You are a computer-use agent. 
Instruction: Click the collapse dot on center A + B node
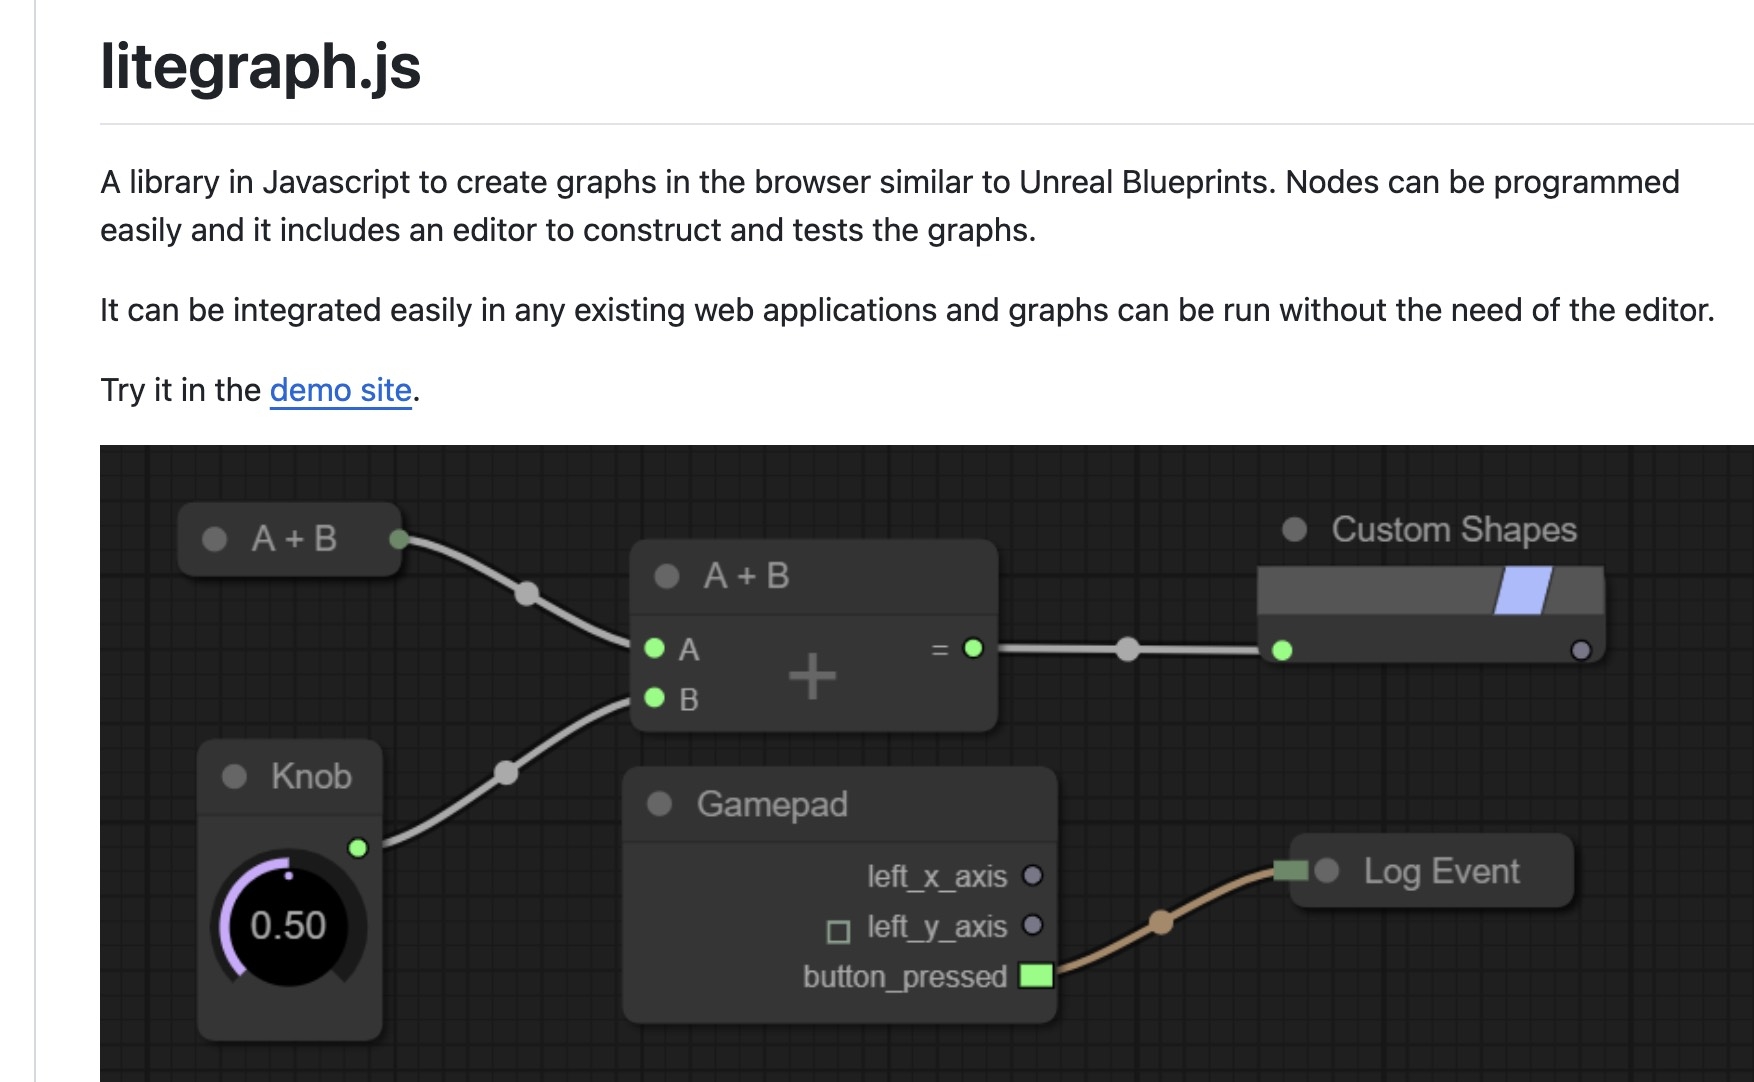[x=666, y=576]
